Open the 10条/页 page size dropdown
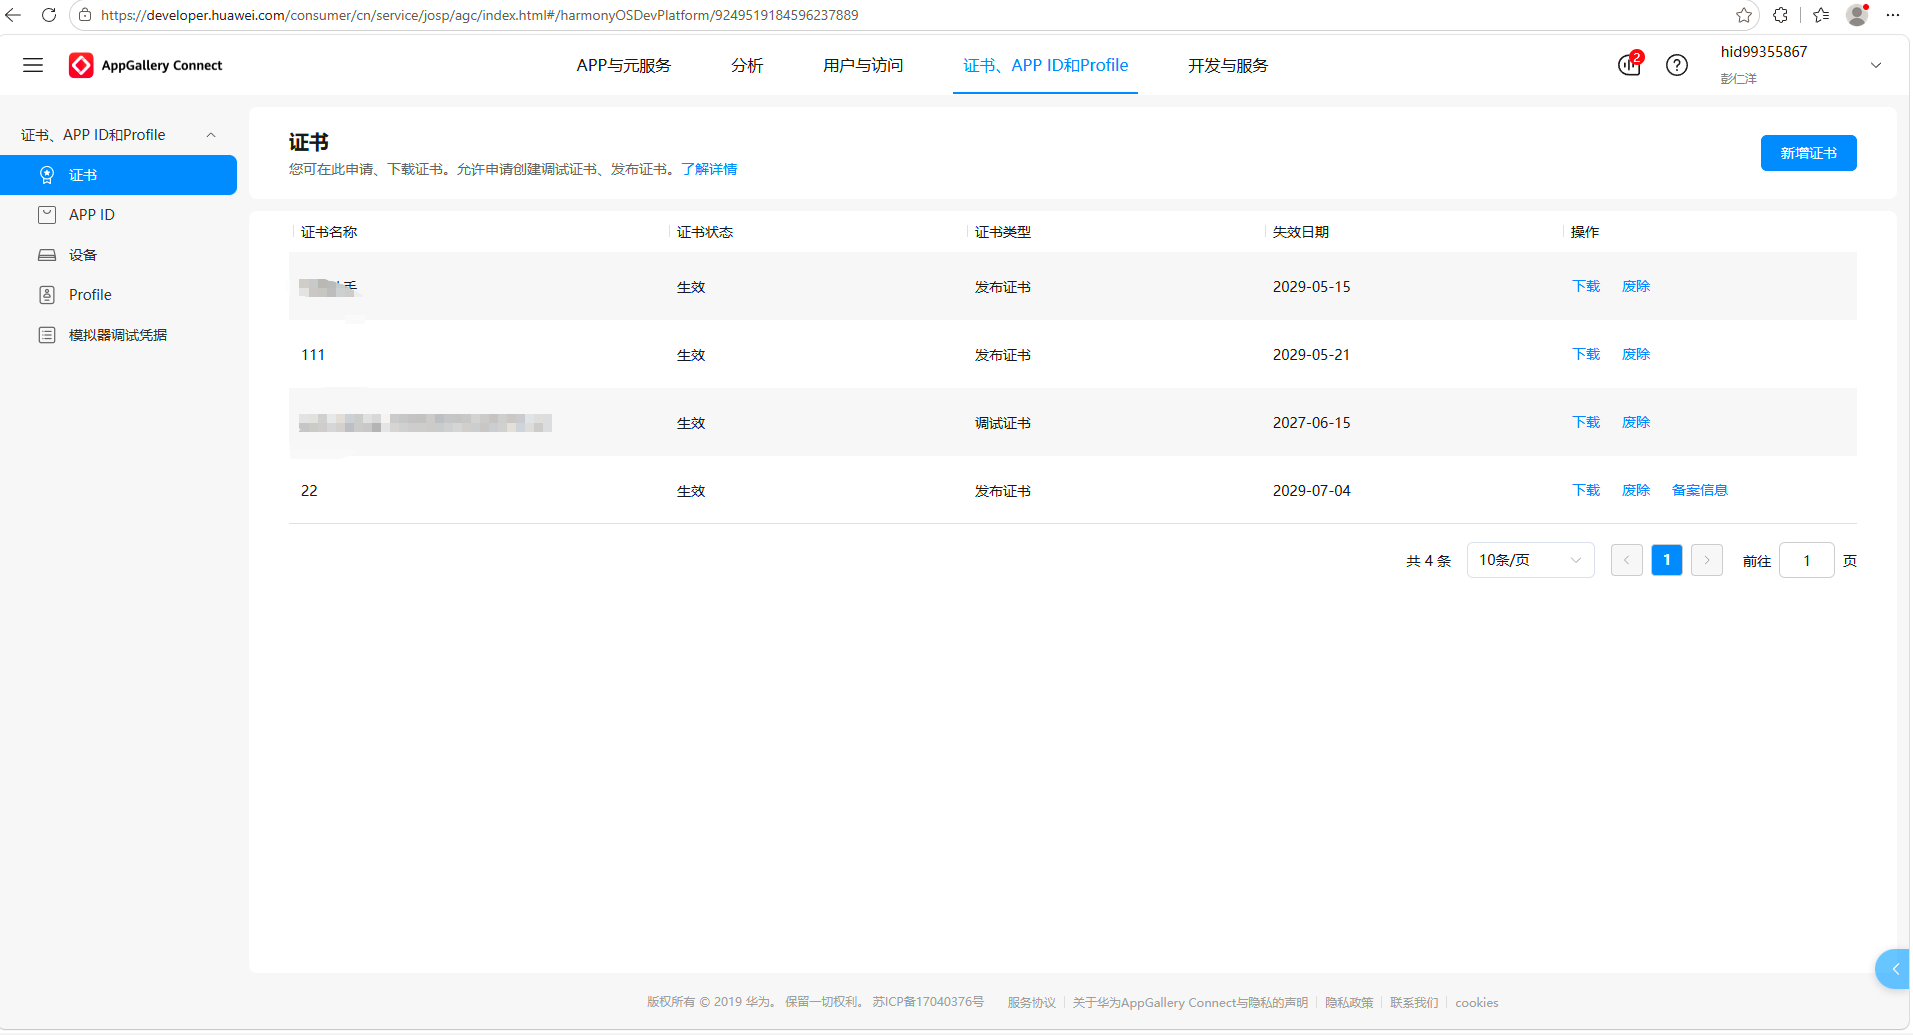 coord(1530,560)
